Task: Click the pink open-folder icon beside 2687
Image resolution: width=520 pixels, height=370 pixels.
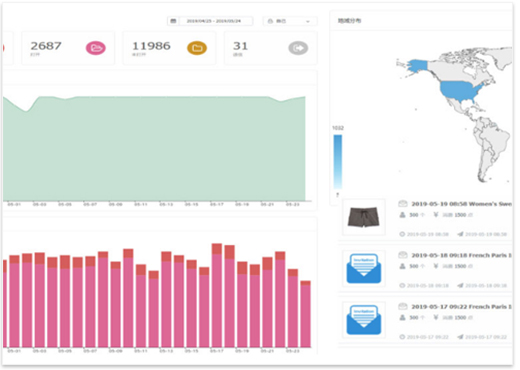Action: 96,48
